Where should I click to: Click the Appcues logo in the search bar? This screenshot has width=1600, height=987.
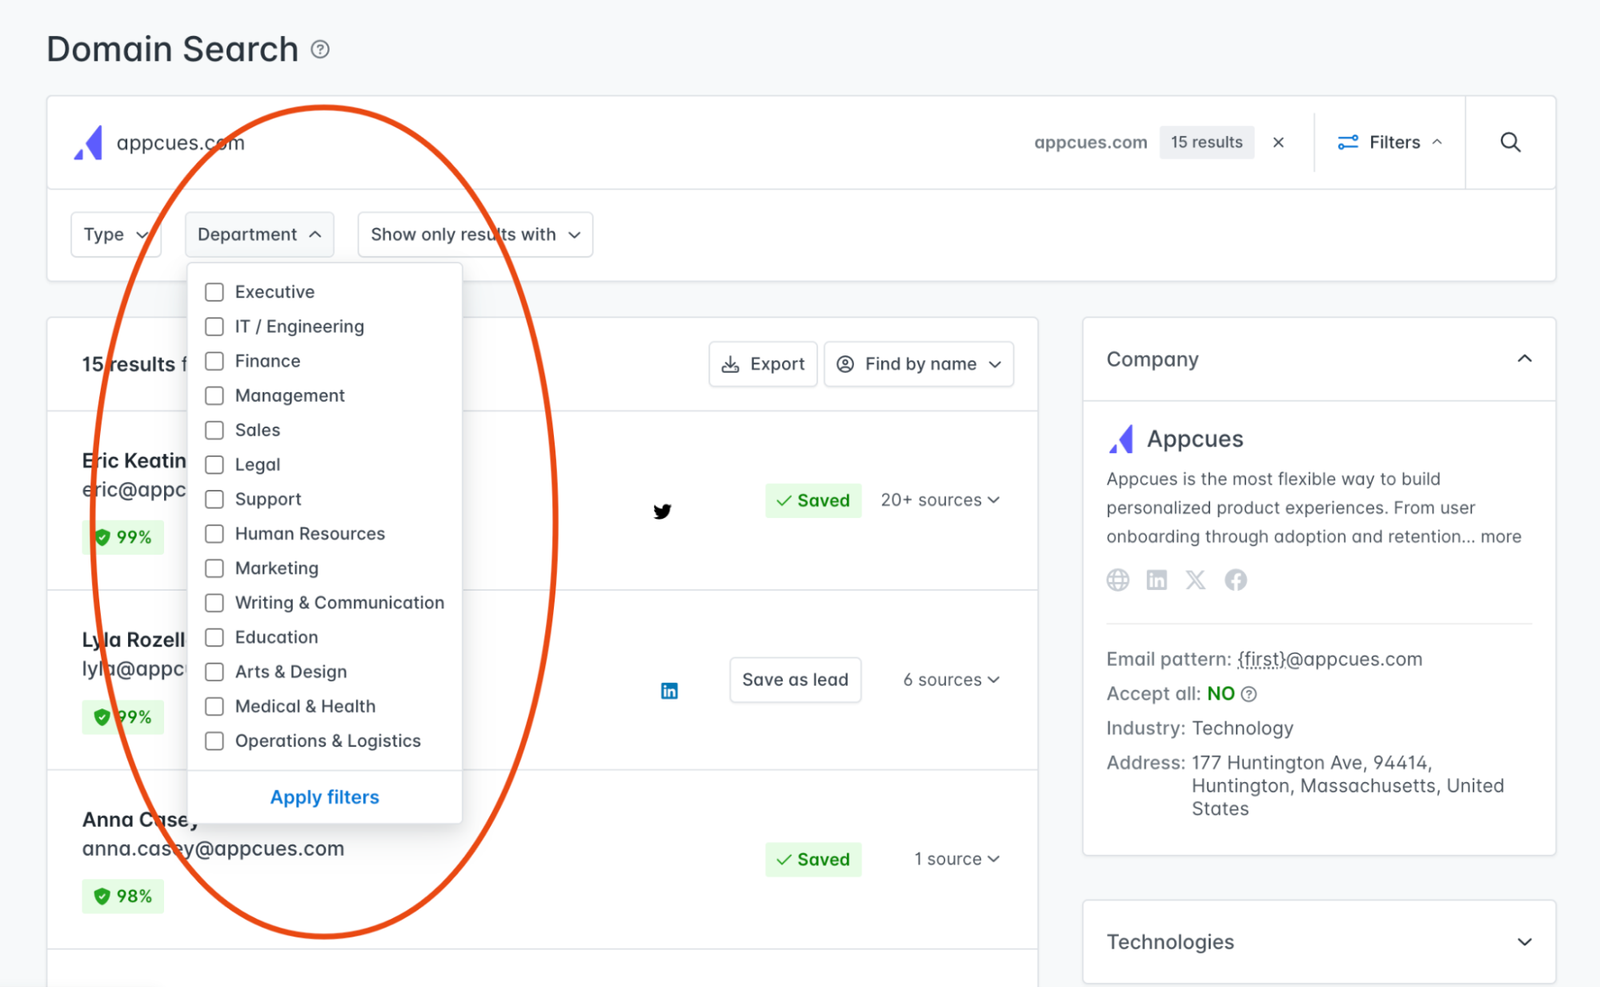coord(89,142)
